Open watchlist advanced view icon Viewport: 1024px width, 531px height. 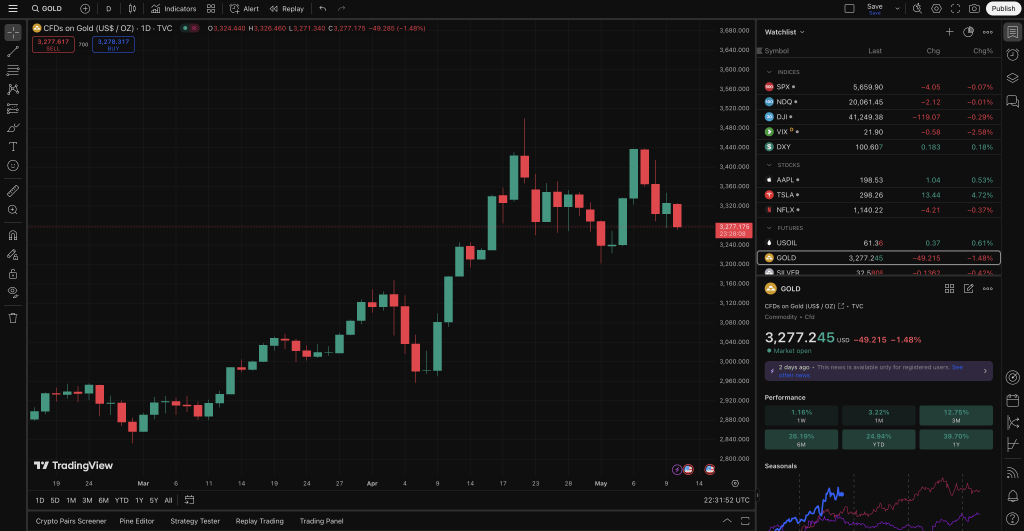point(968,32)
